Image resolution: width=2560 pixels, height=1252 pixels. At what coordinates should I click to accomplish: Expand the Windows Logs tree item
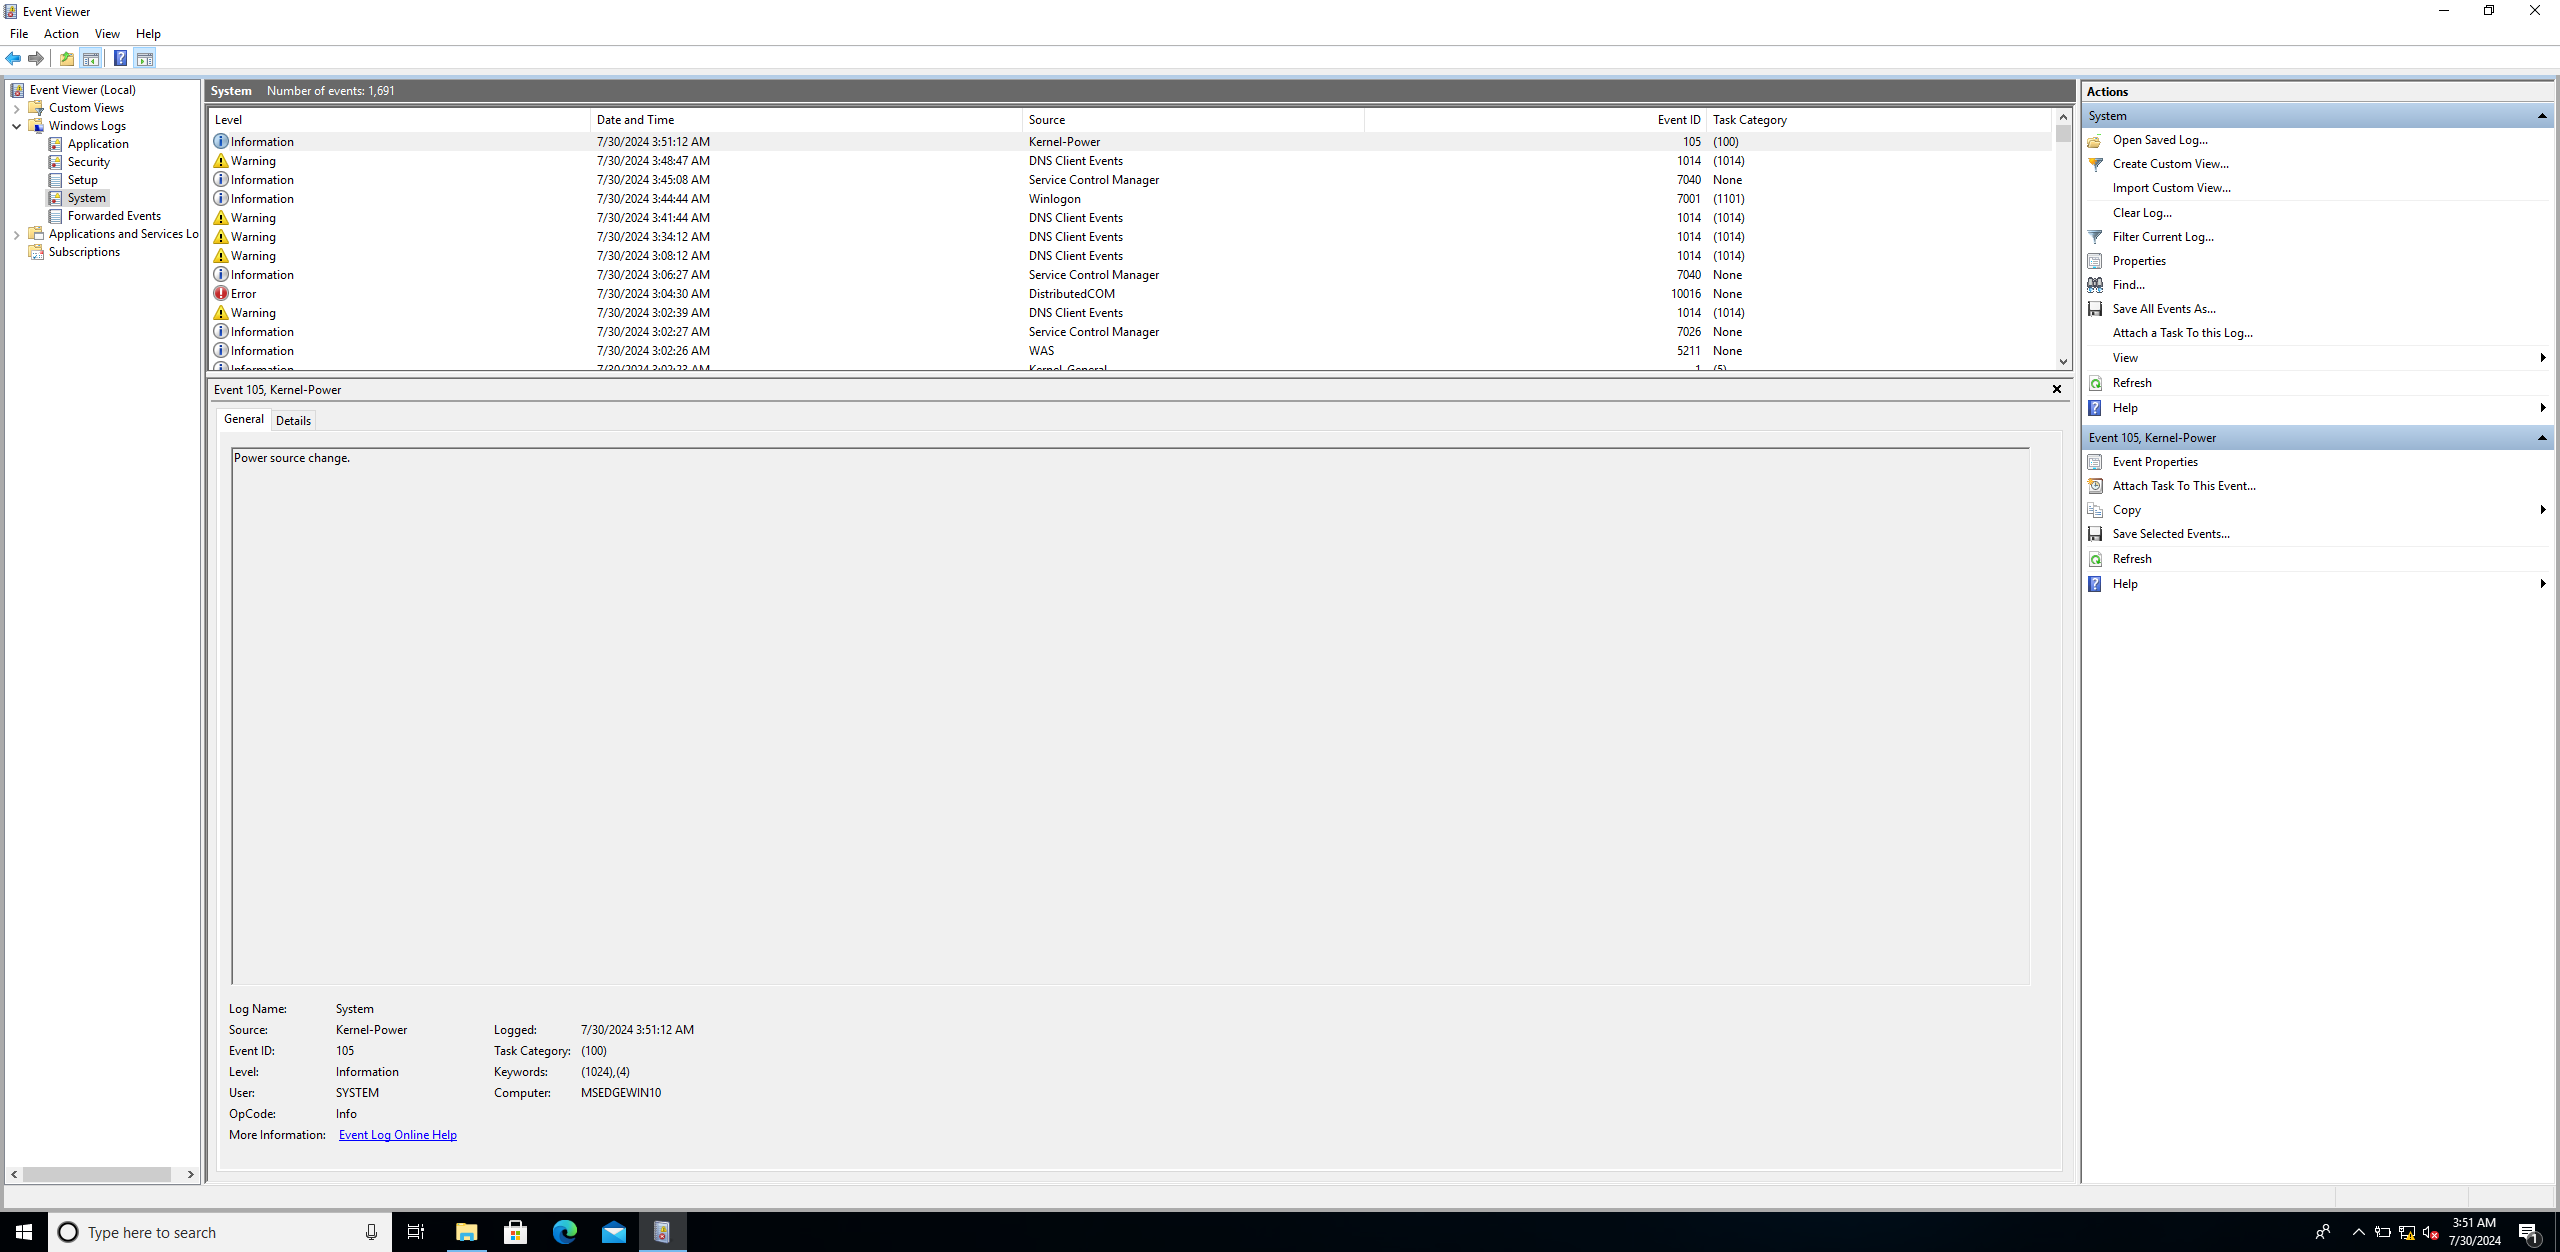(16, 126)
